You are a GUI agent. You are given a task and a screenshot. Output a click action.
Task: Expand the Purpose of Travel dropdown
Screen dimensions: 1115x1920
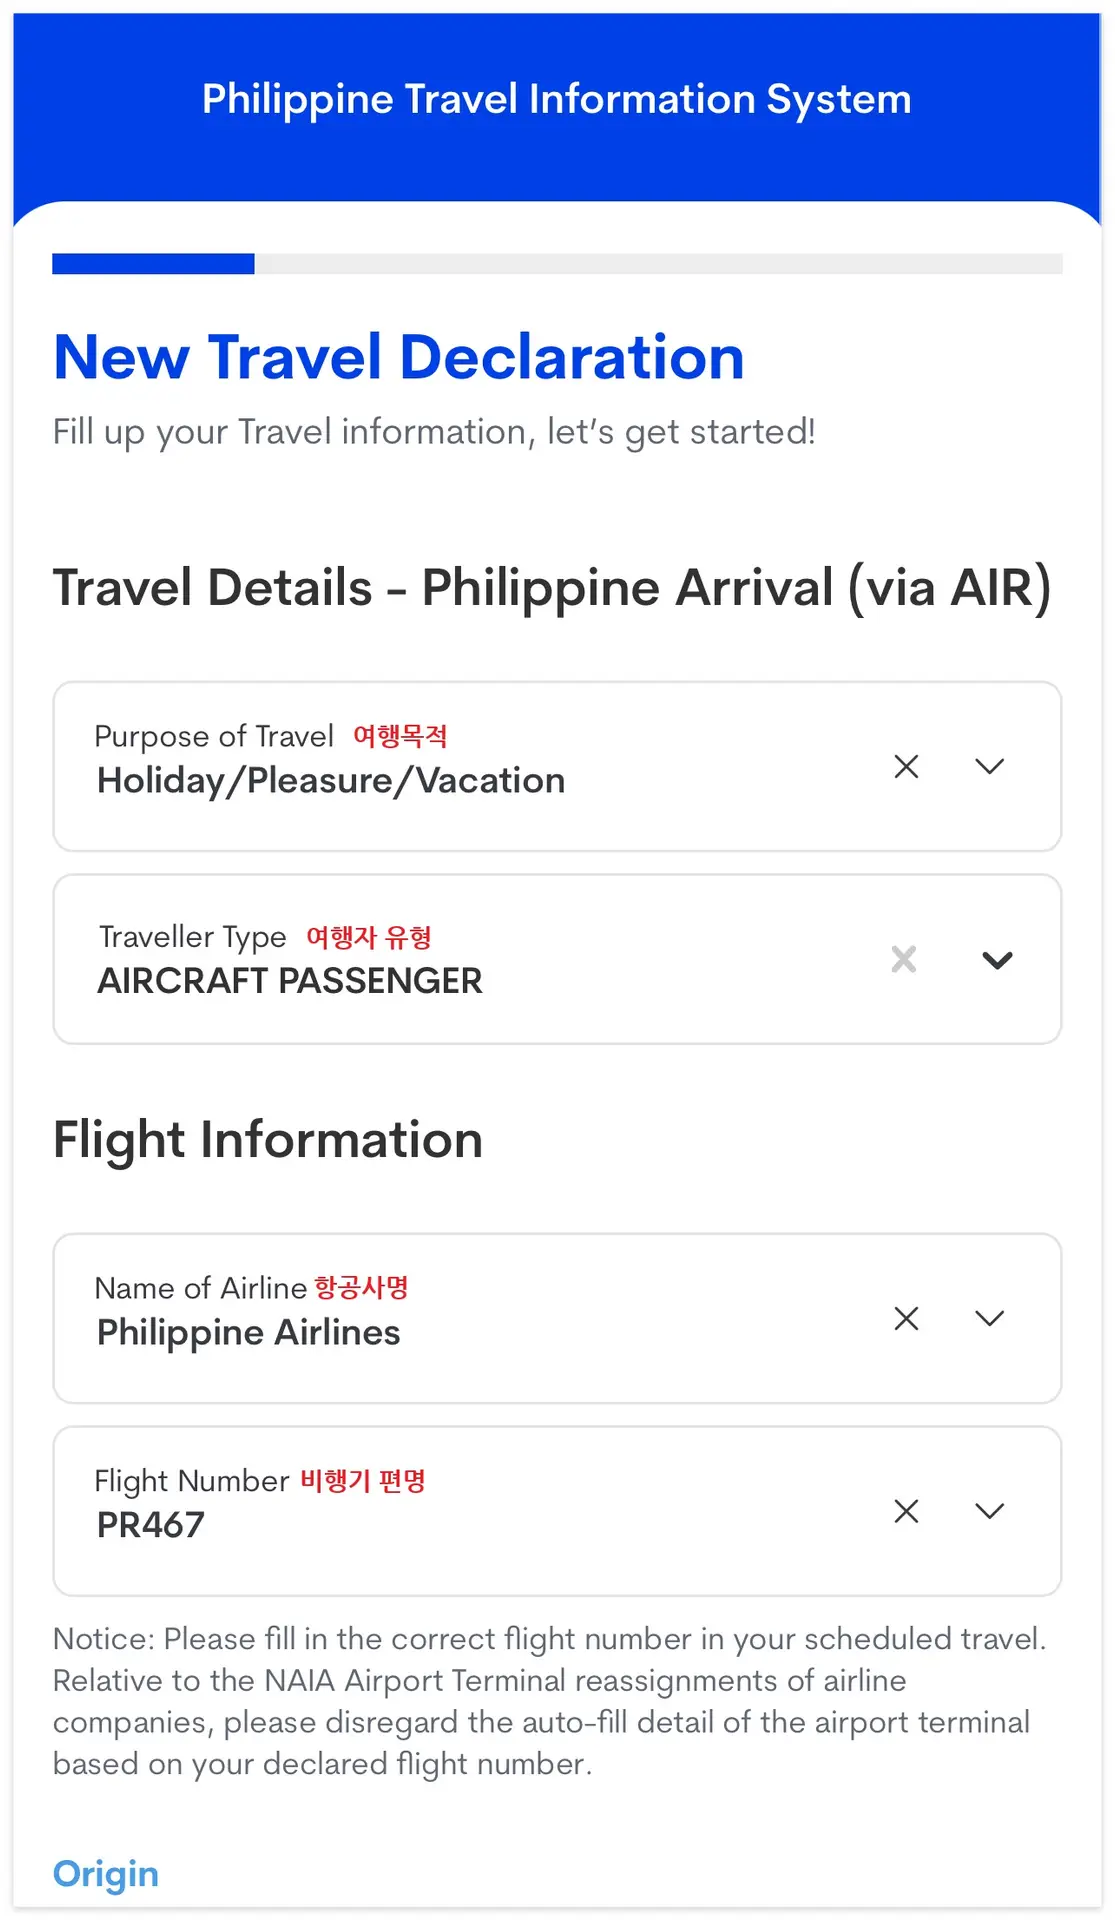point(990,767)
